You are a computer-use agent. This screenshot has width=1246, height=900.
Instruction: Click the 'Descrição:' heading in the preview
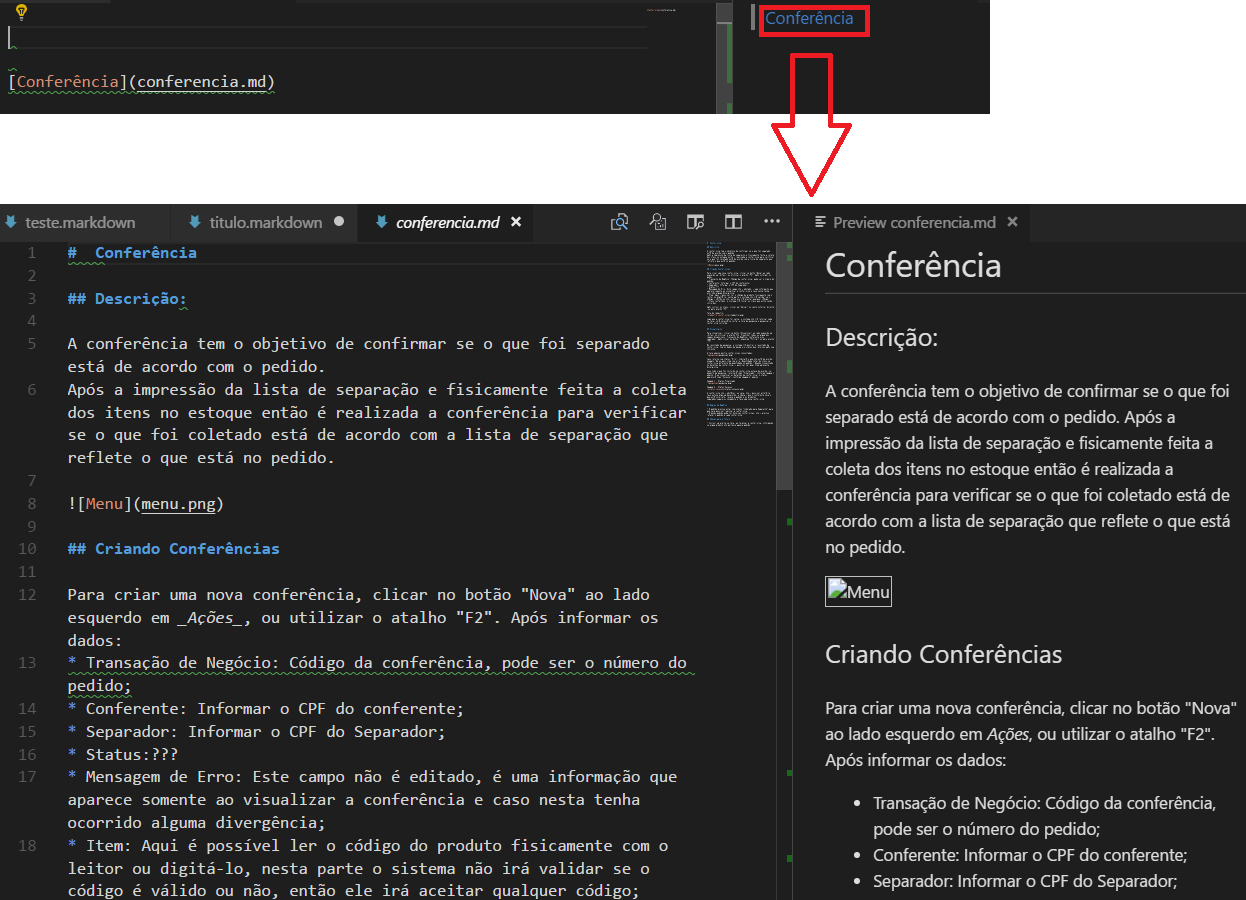[882, 338]
